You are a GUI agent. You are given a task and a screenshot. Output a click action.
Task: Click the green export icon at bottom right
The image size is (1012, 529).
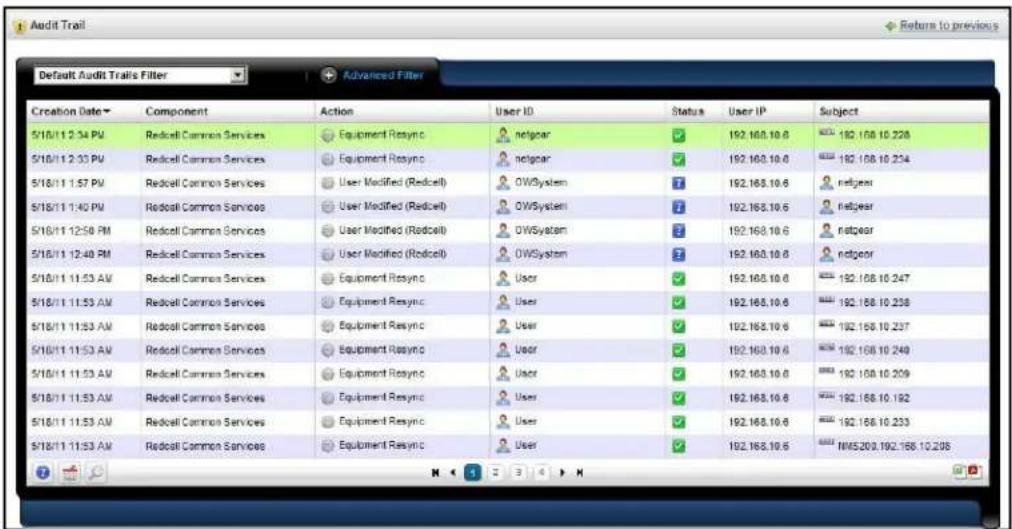(x=959, y=472)
